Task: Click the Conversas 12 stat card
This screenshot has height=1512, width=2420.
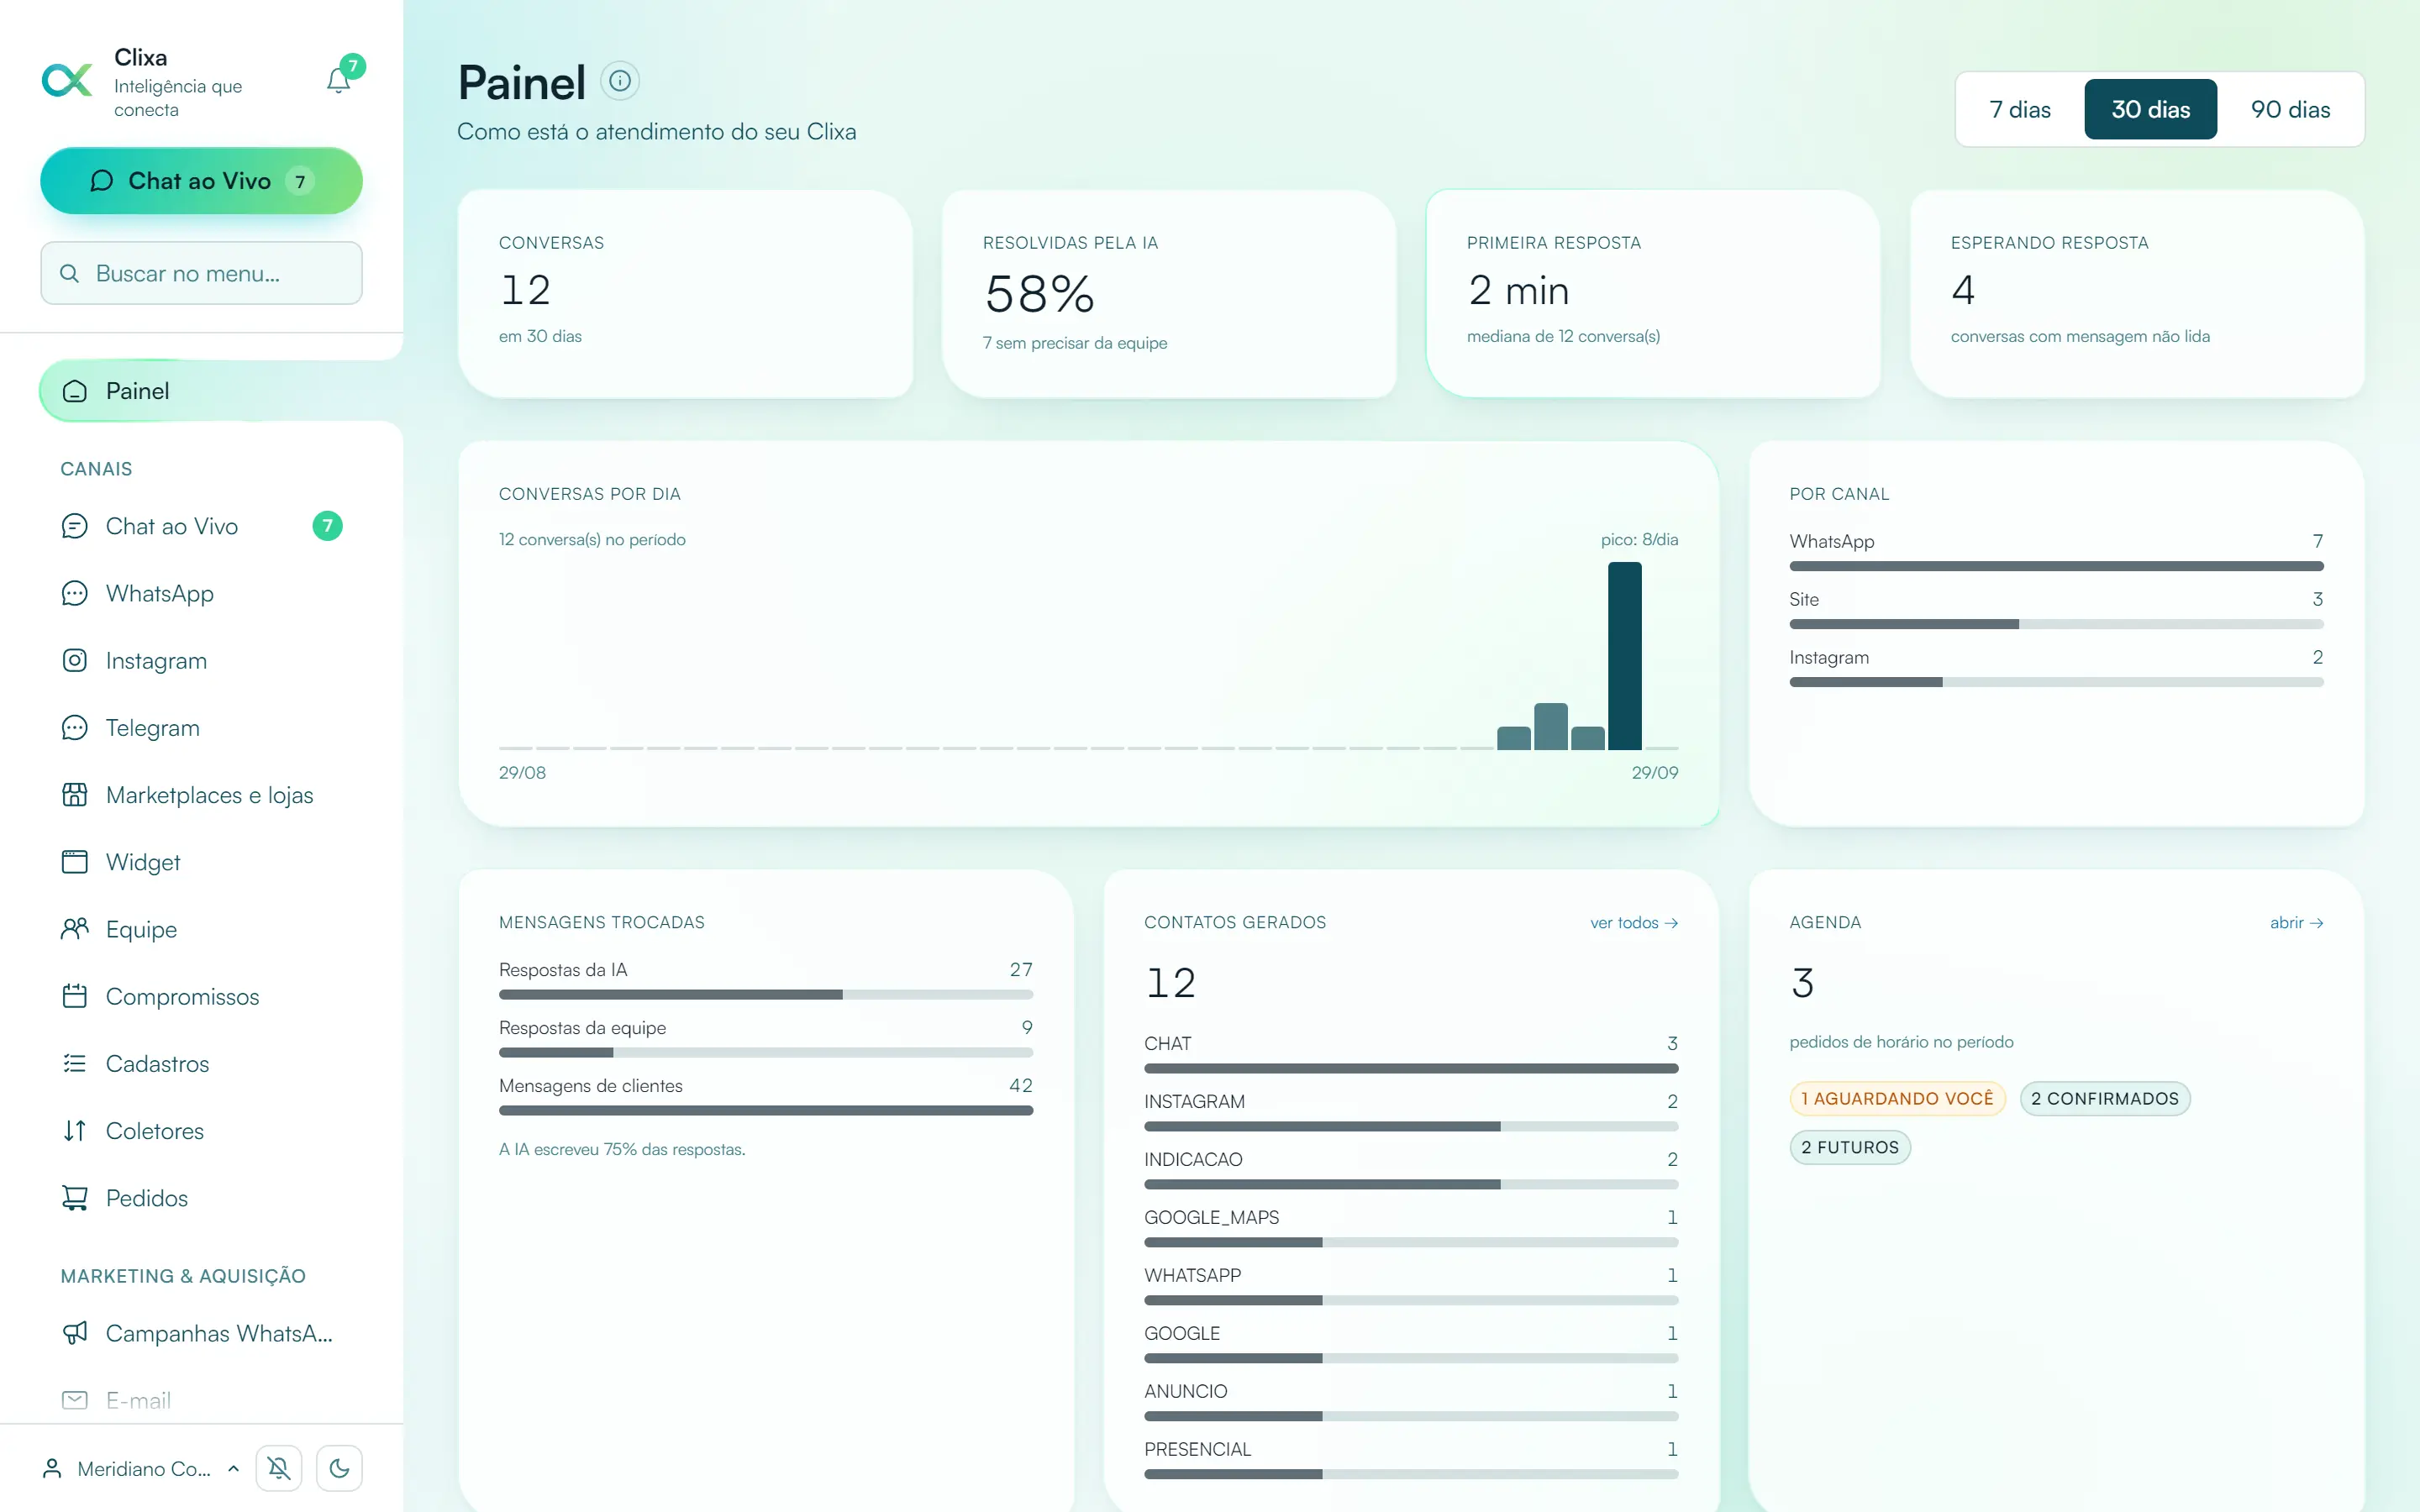Action: [685, 295]
